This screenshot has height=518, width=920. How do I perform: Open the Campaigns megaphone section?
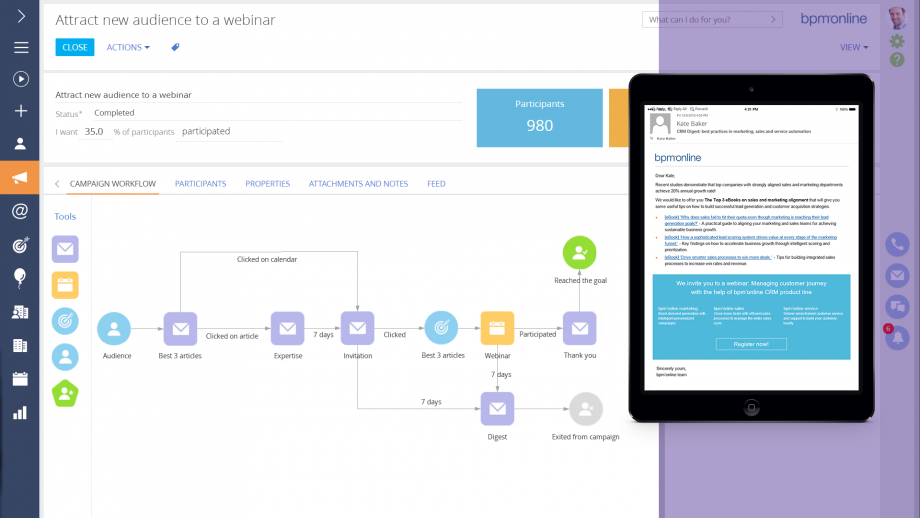[x=20, y=178]
